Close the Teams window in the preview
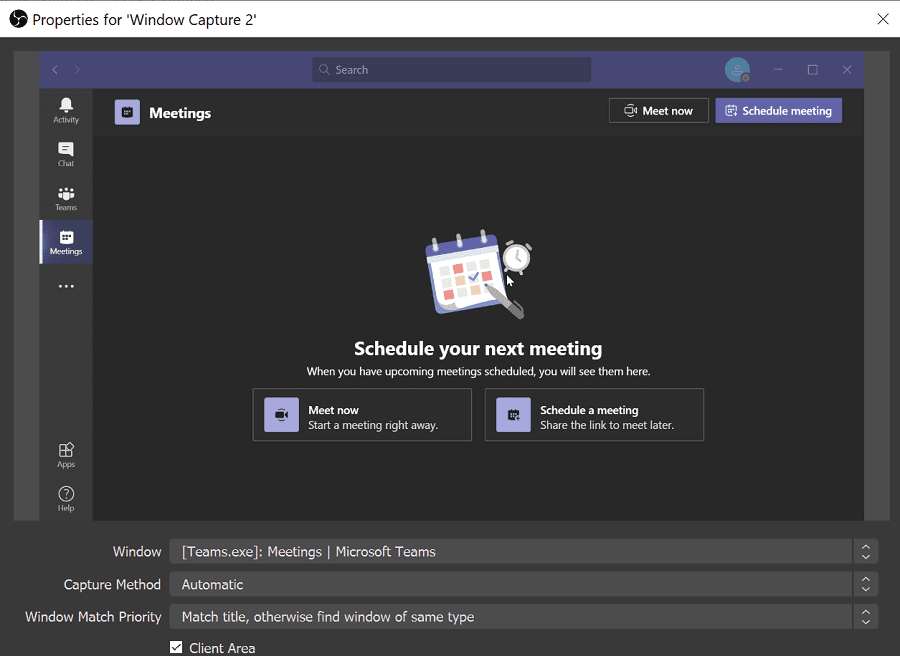The height and width of the screenshot is (656, 900). coord(847,69)
